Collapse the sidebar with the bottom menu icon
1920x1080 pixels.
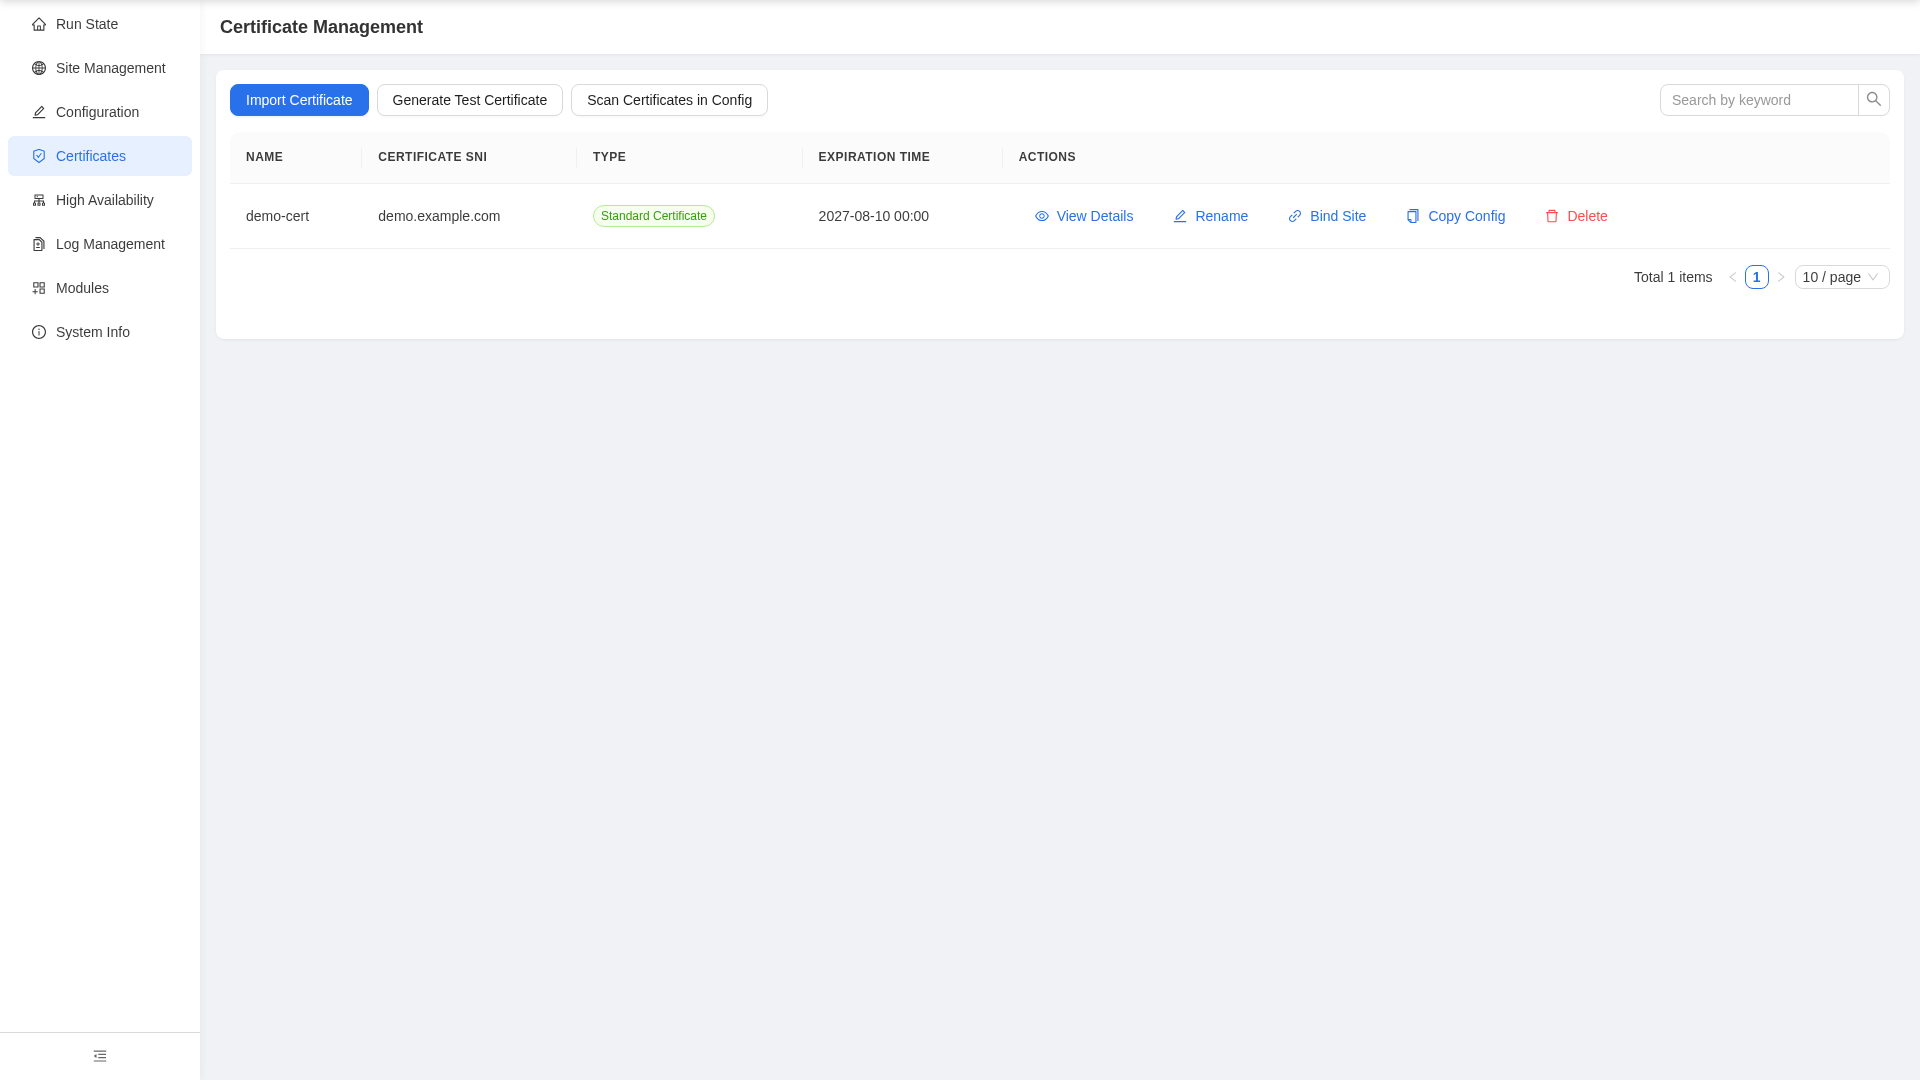coord(100,1056)
